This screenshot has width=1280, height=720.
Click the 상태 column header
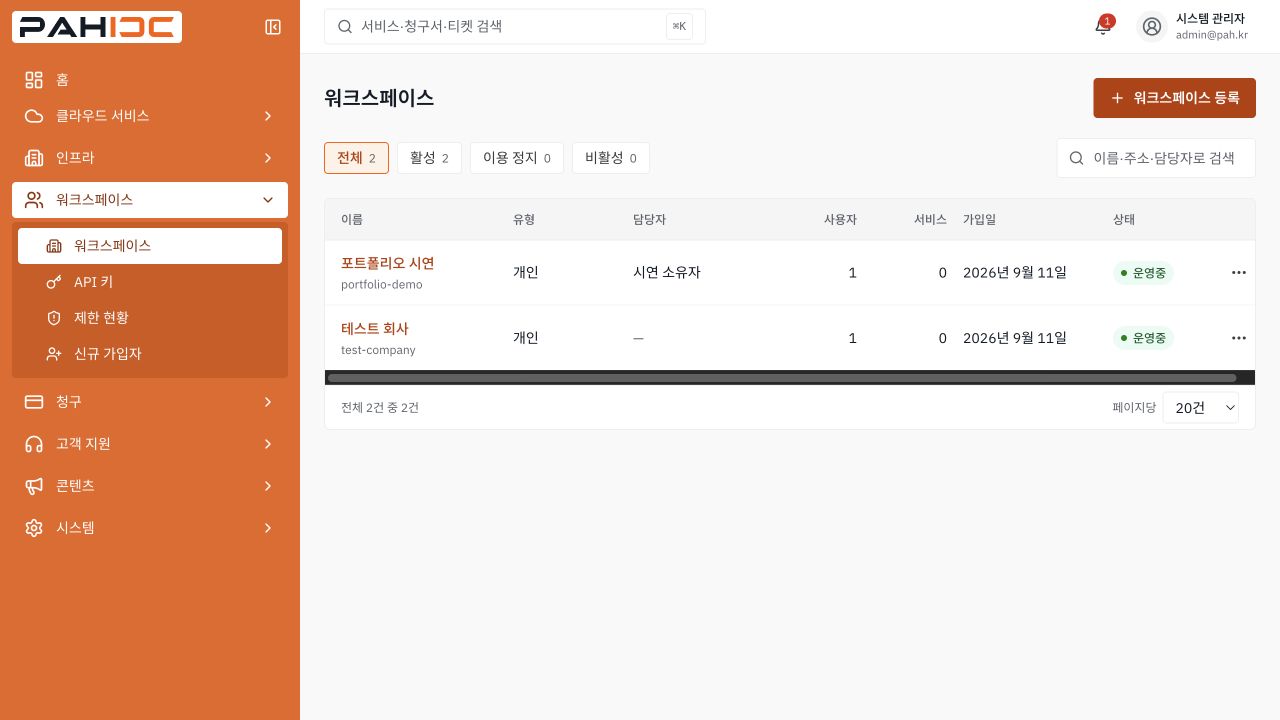[1124, 219]
